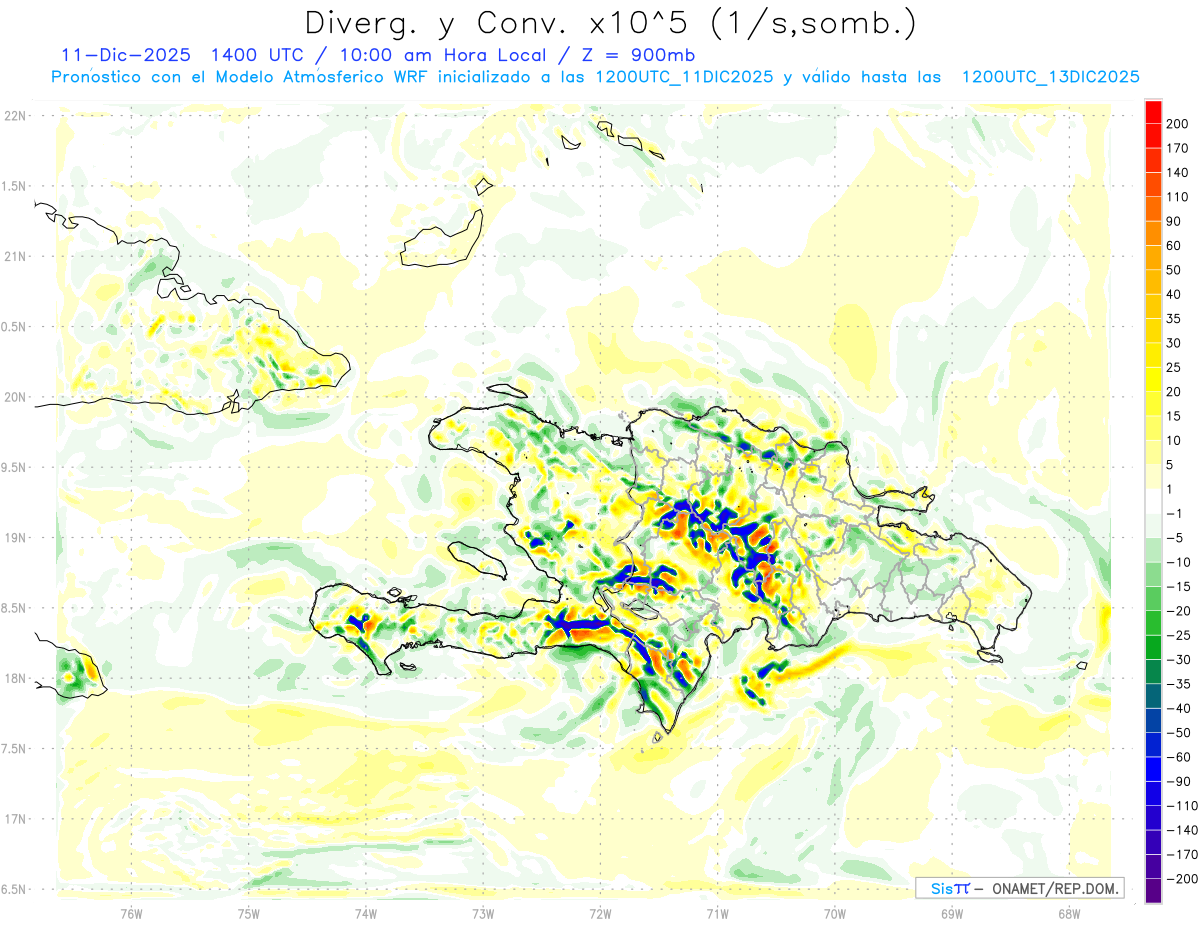Click the "74W" longitude label
This screenshot has height=927, width=1200.
click(x=366, y=914)
